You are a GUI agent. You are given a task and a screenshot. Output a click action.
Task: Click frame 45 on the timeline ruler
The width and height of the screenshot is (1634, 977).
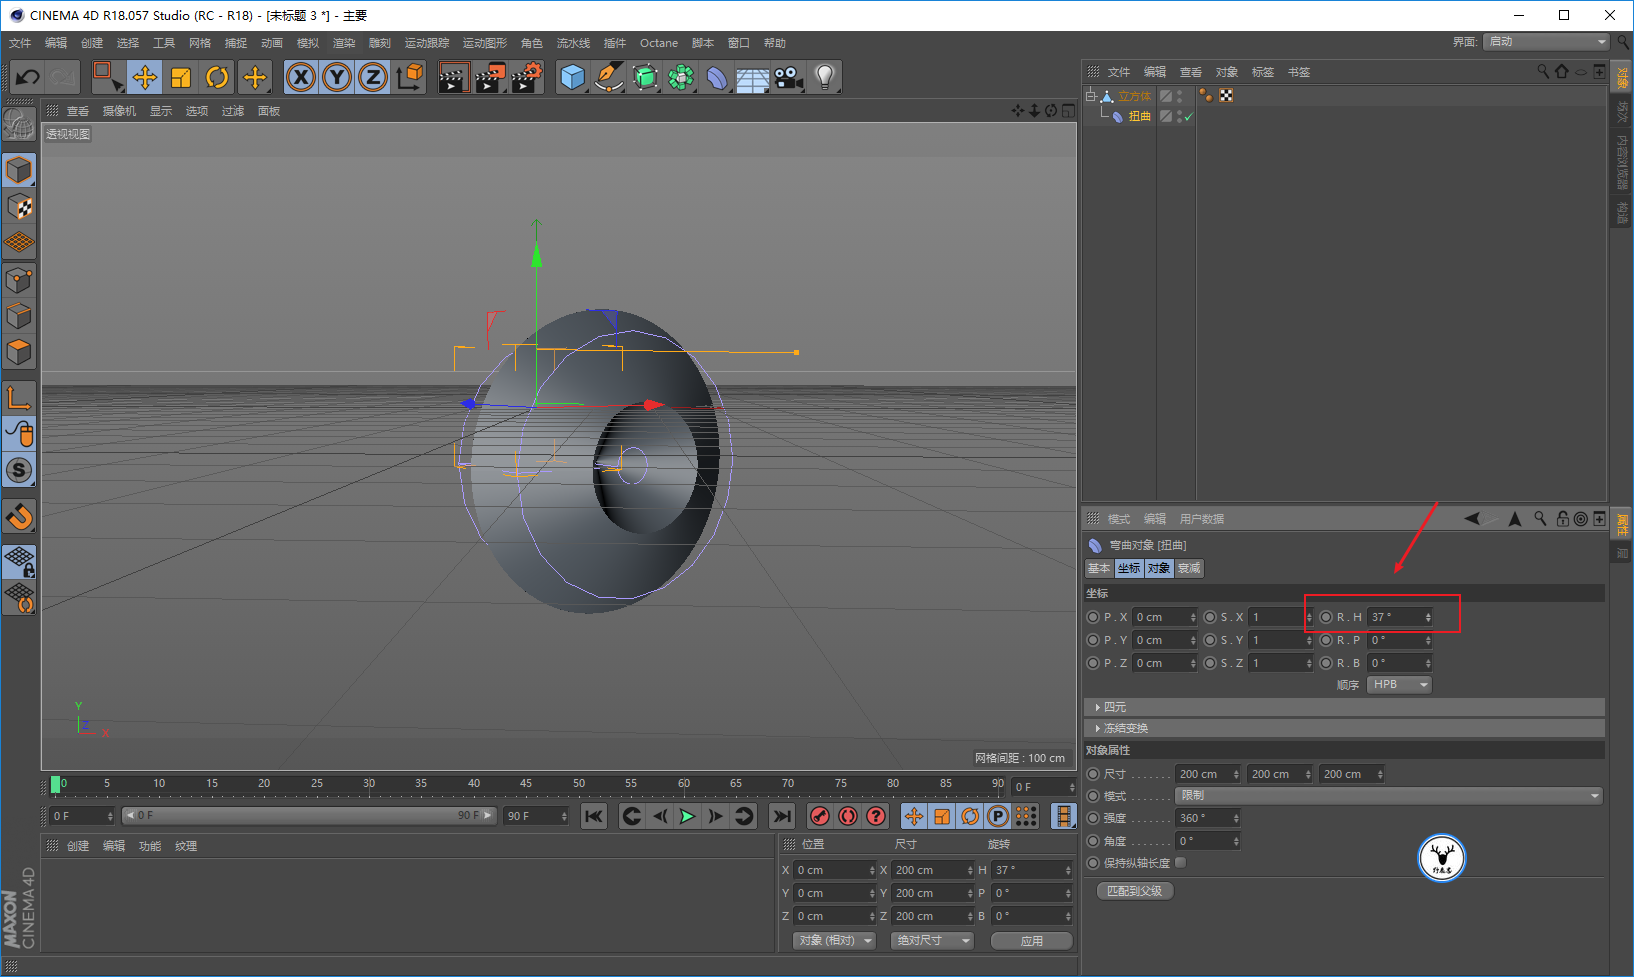point(526,784)
